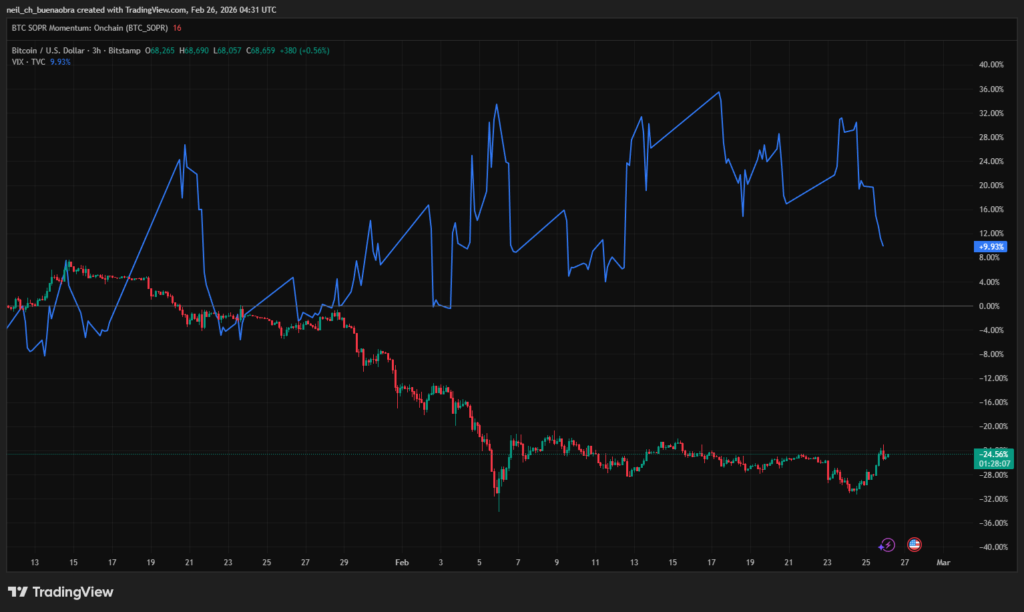Click date 29 on the time axis
This screenshot has height=612, width=1024.
[x=343, y=563]
